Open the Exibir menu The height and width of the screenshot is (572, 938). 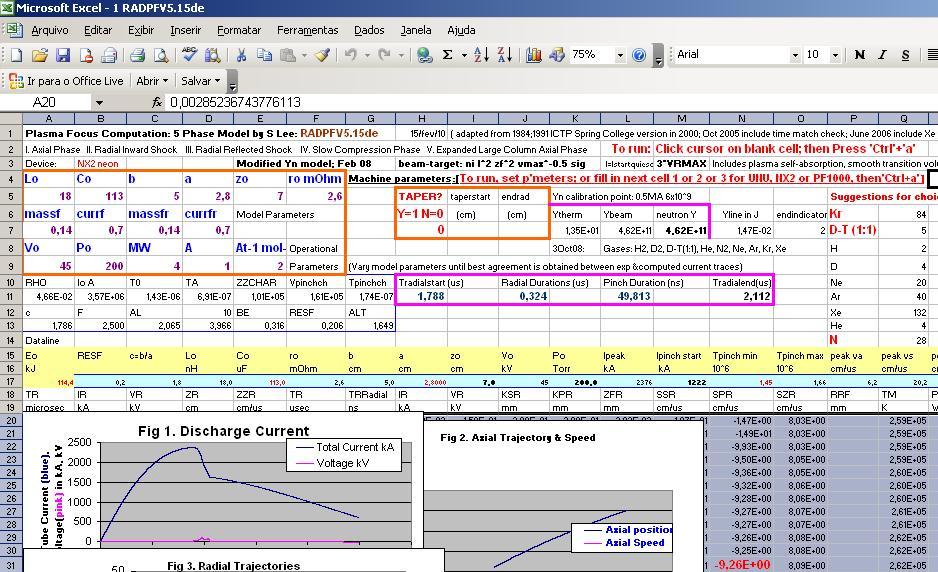[141, 30]
